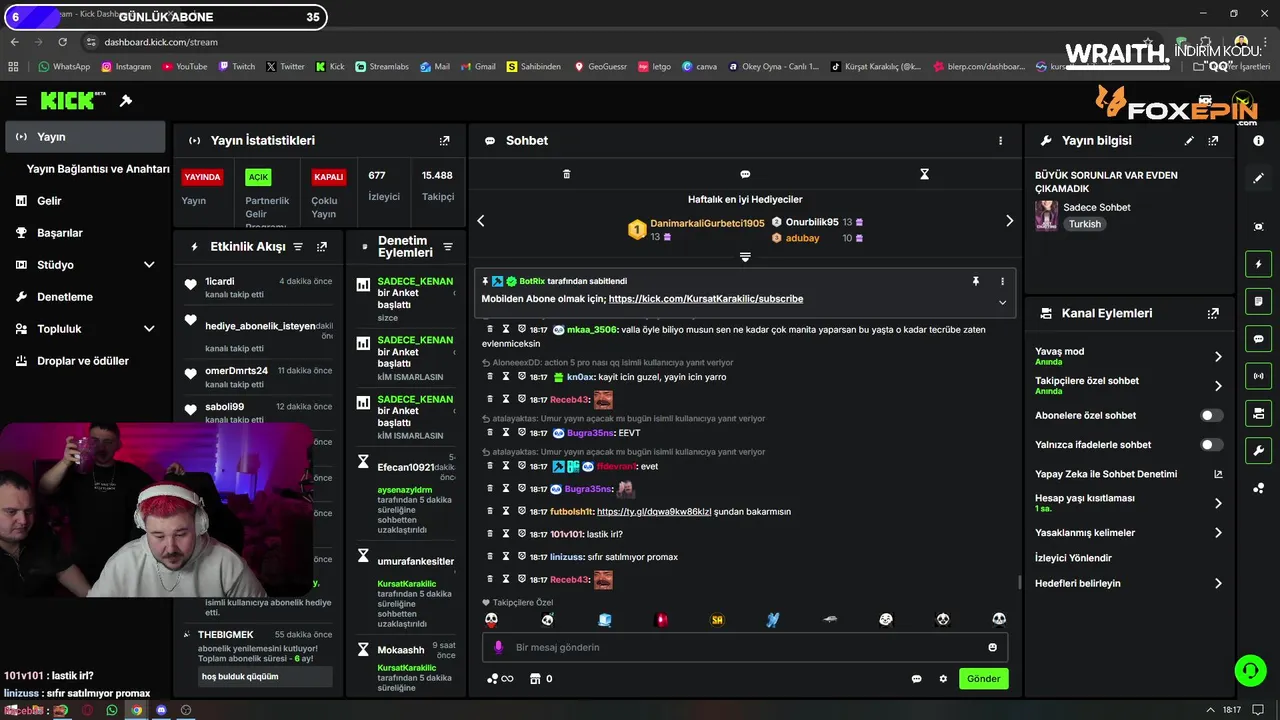This screenshot has height=720, width=1280.
Task: Open Yapay Zeka ile Sohbet Denetimi
Action: pyautogui.click(x=1129, y=474)
